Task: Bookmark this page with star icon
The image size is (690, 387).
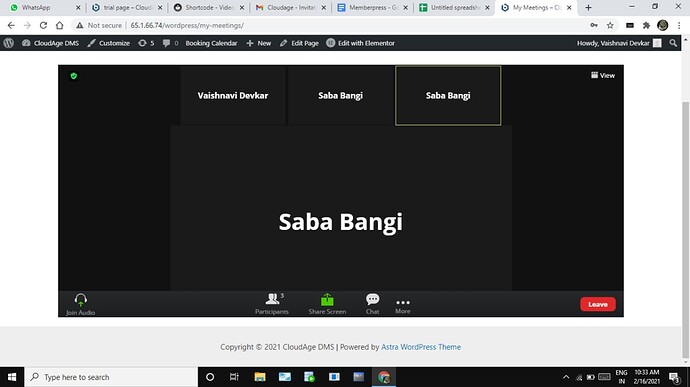Action: tap(610, 26)
